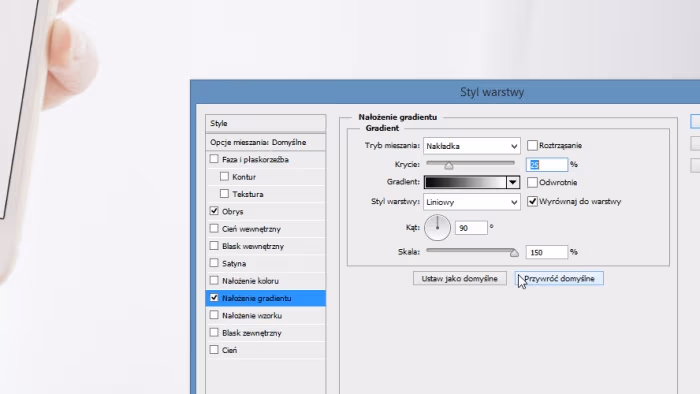The height and width of the screenshot is (394, 700).
Task: Click the gradient preview swatch
Action: (x=465, y=182)
